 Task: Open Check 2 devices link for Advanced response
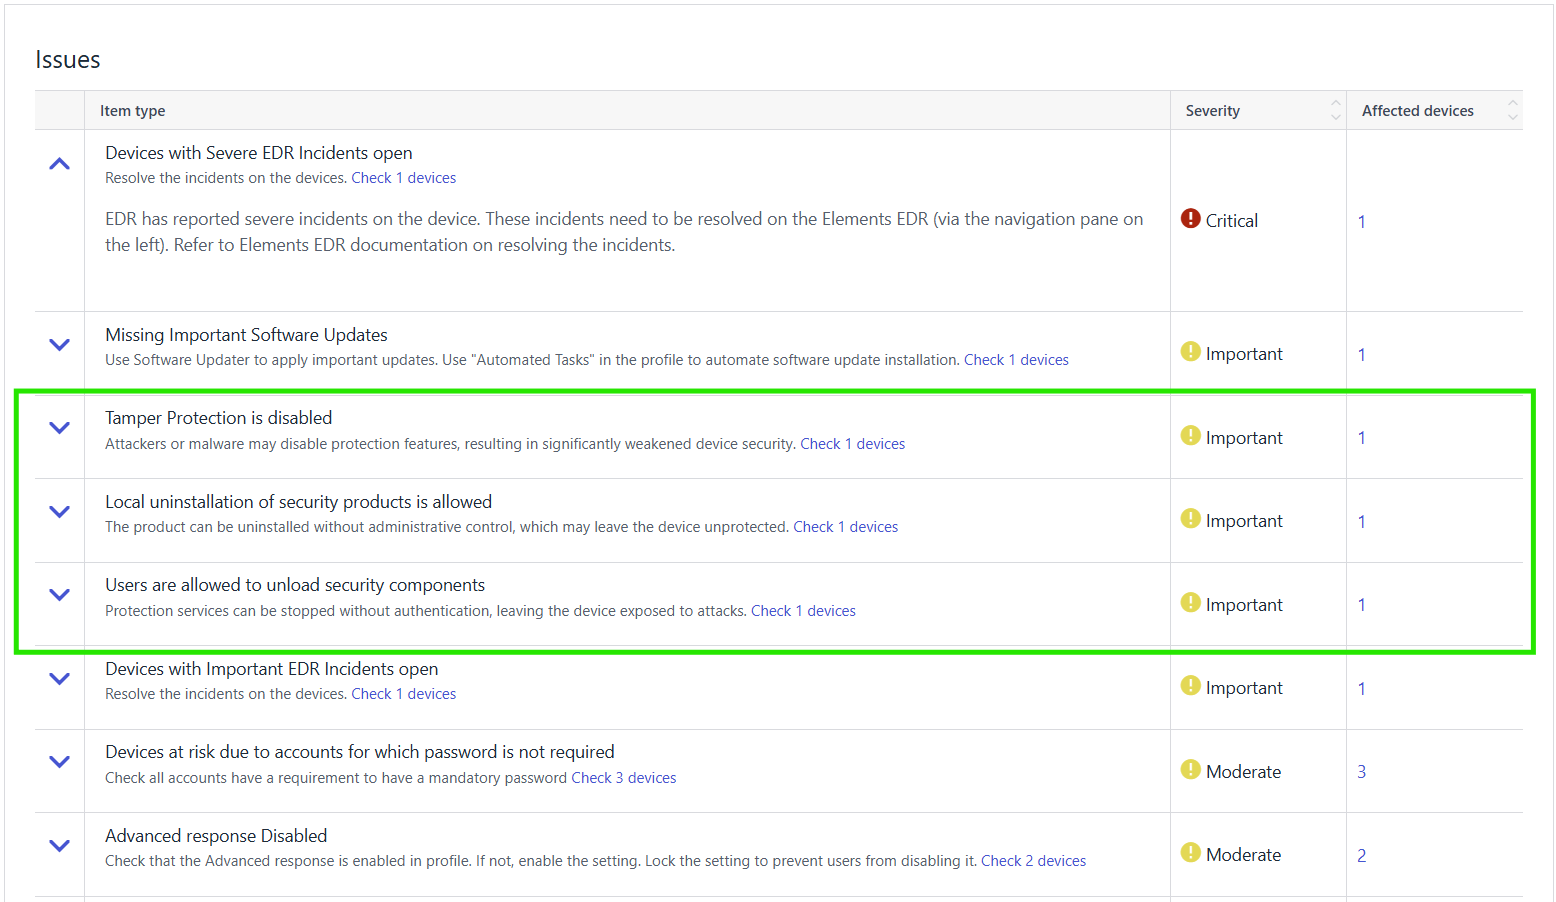(1033, 861)
